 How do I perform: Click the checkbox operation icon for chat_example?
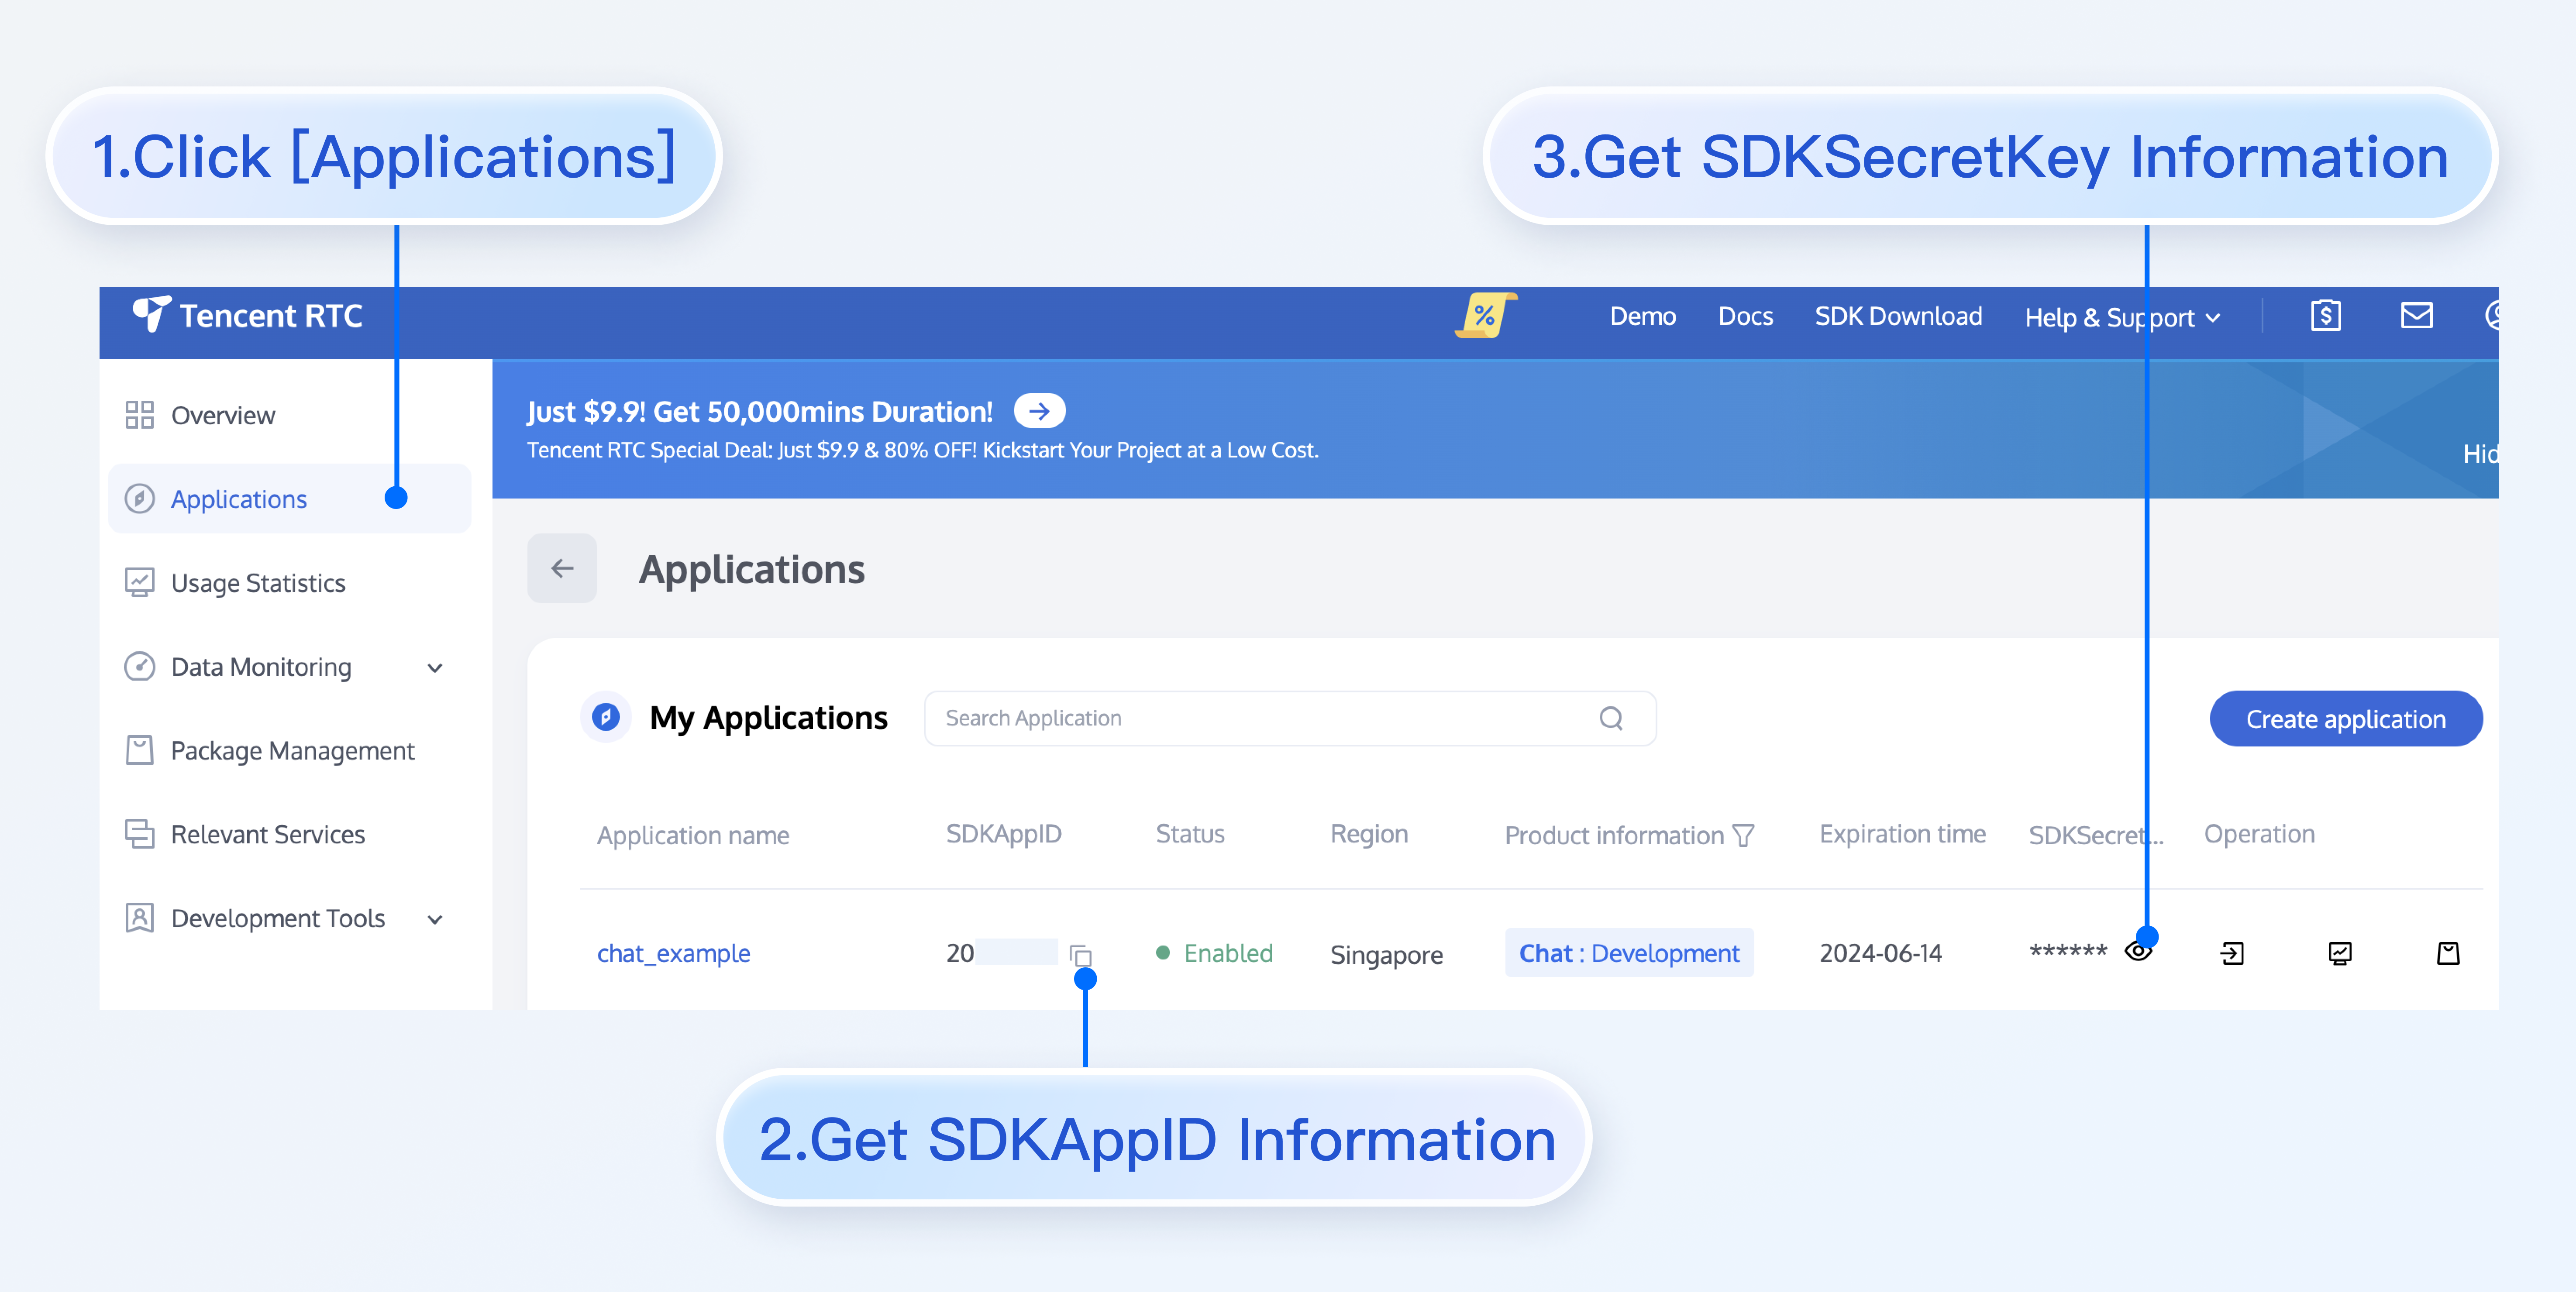[x=2340, y=953]
